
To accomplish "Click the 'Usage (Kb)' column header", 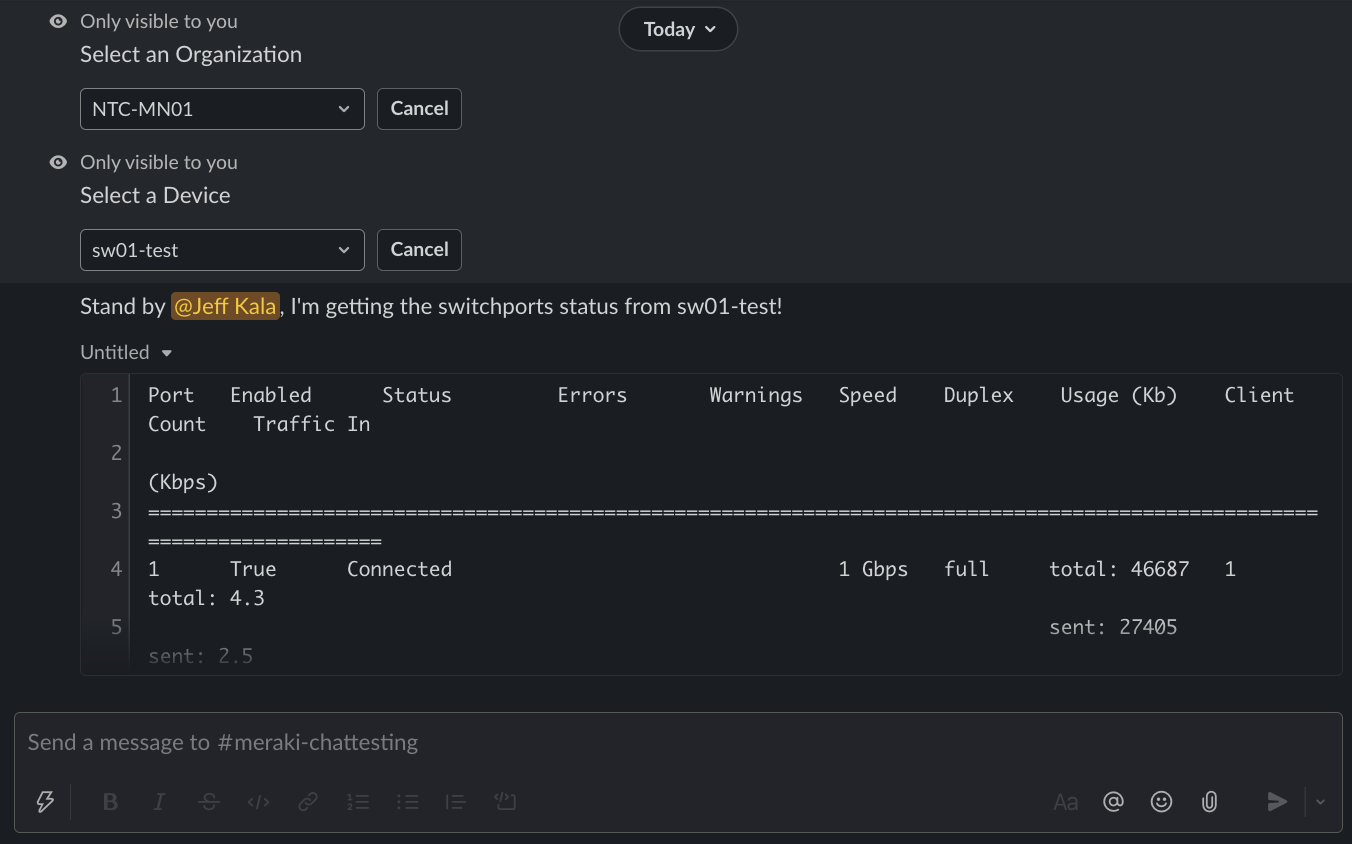I will point(1119,395).
